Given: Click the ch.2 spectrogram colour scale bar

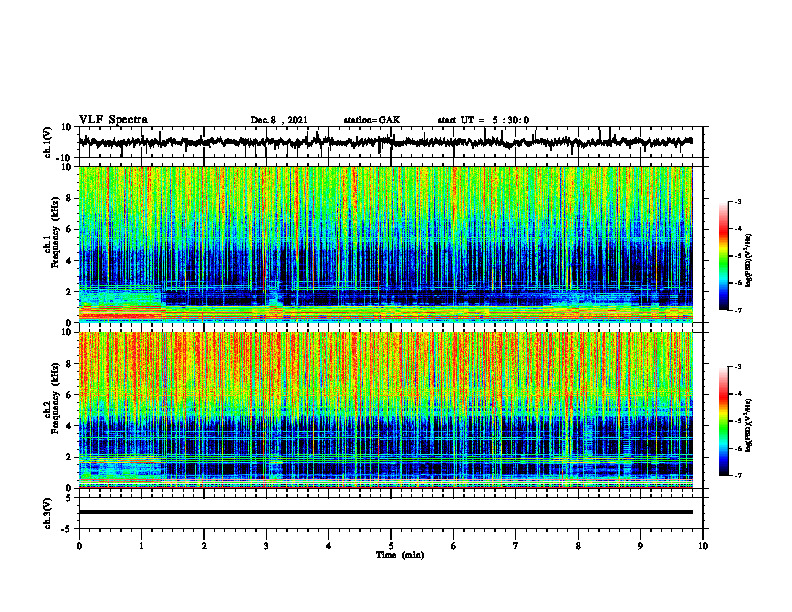Looking at the screenshot, I should pos(724,421).
